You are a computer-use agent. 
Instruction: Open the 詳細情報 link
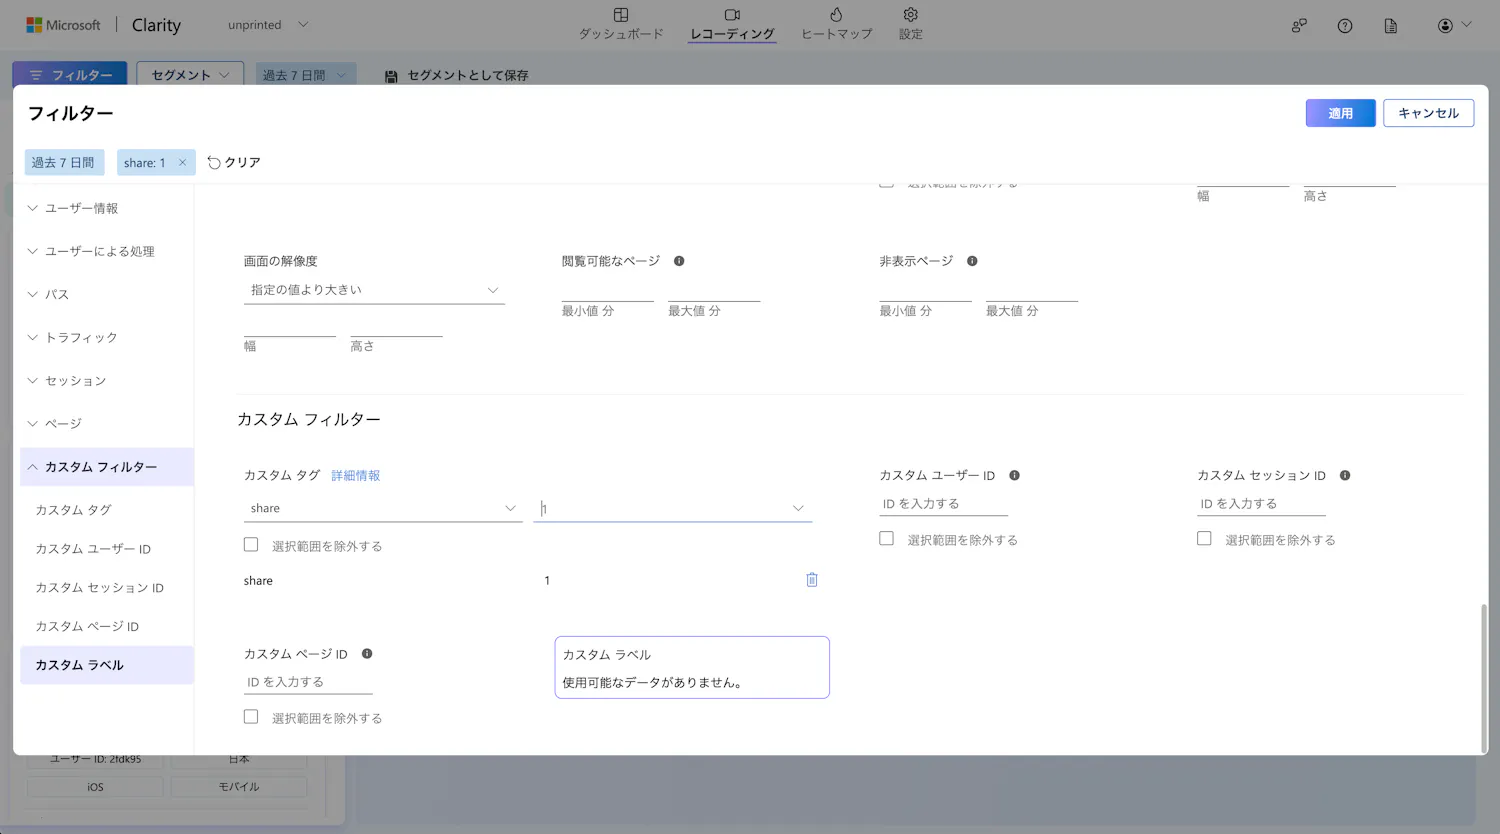pyautogui.click(x=356, y=476)
